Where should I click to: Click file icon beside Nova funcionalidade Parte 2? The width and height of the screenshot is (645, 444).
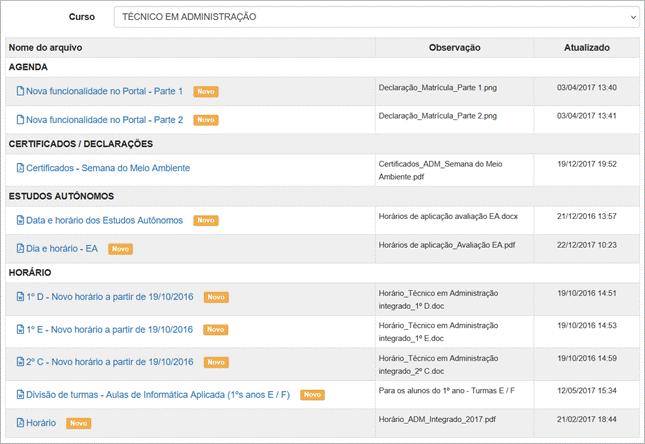tap(20, 120)
